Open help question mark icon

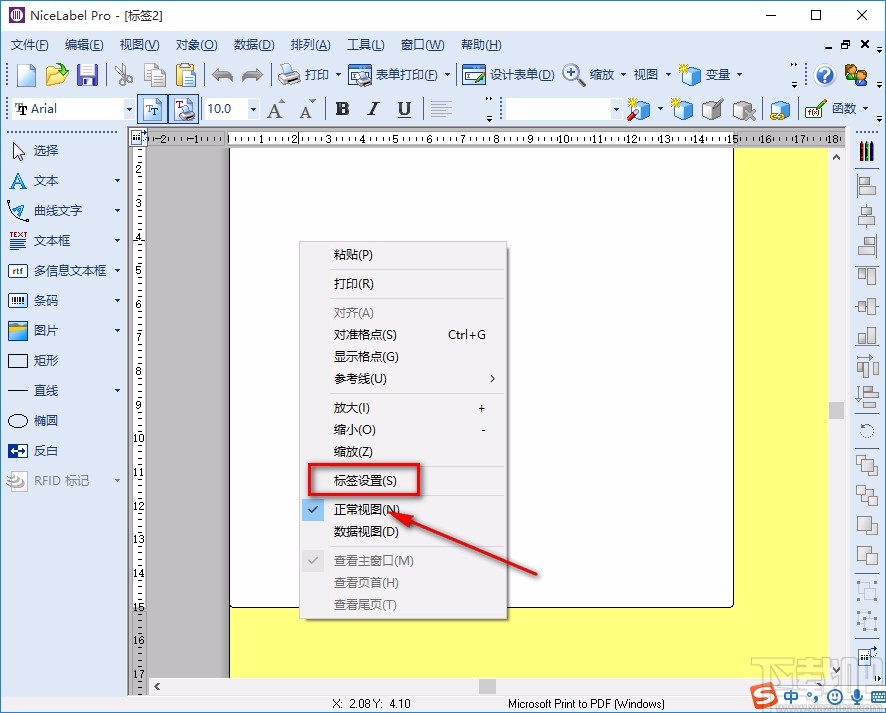[824, 75]
